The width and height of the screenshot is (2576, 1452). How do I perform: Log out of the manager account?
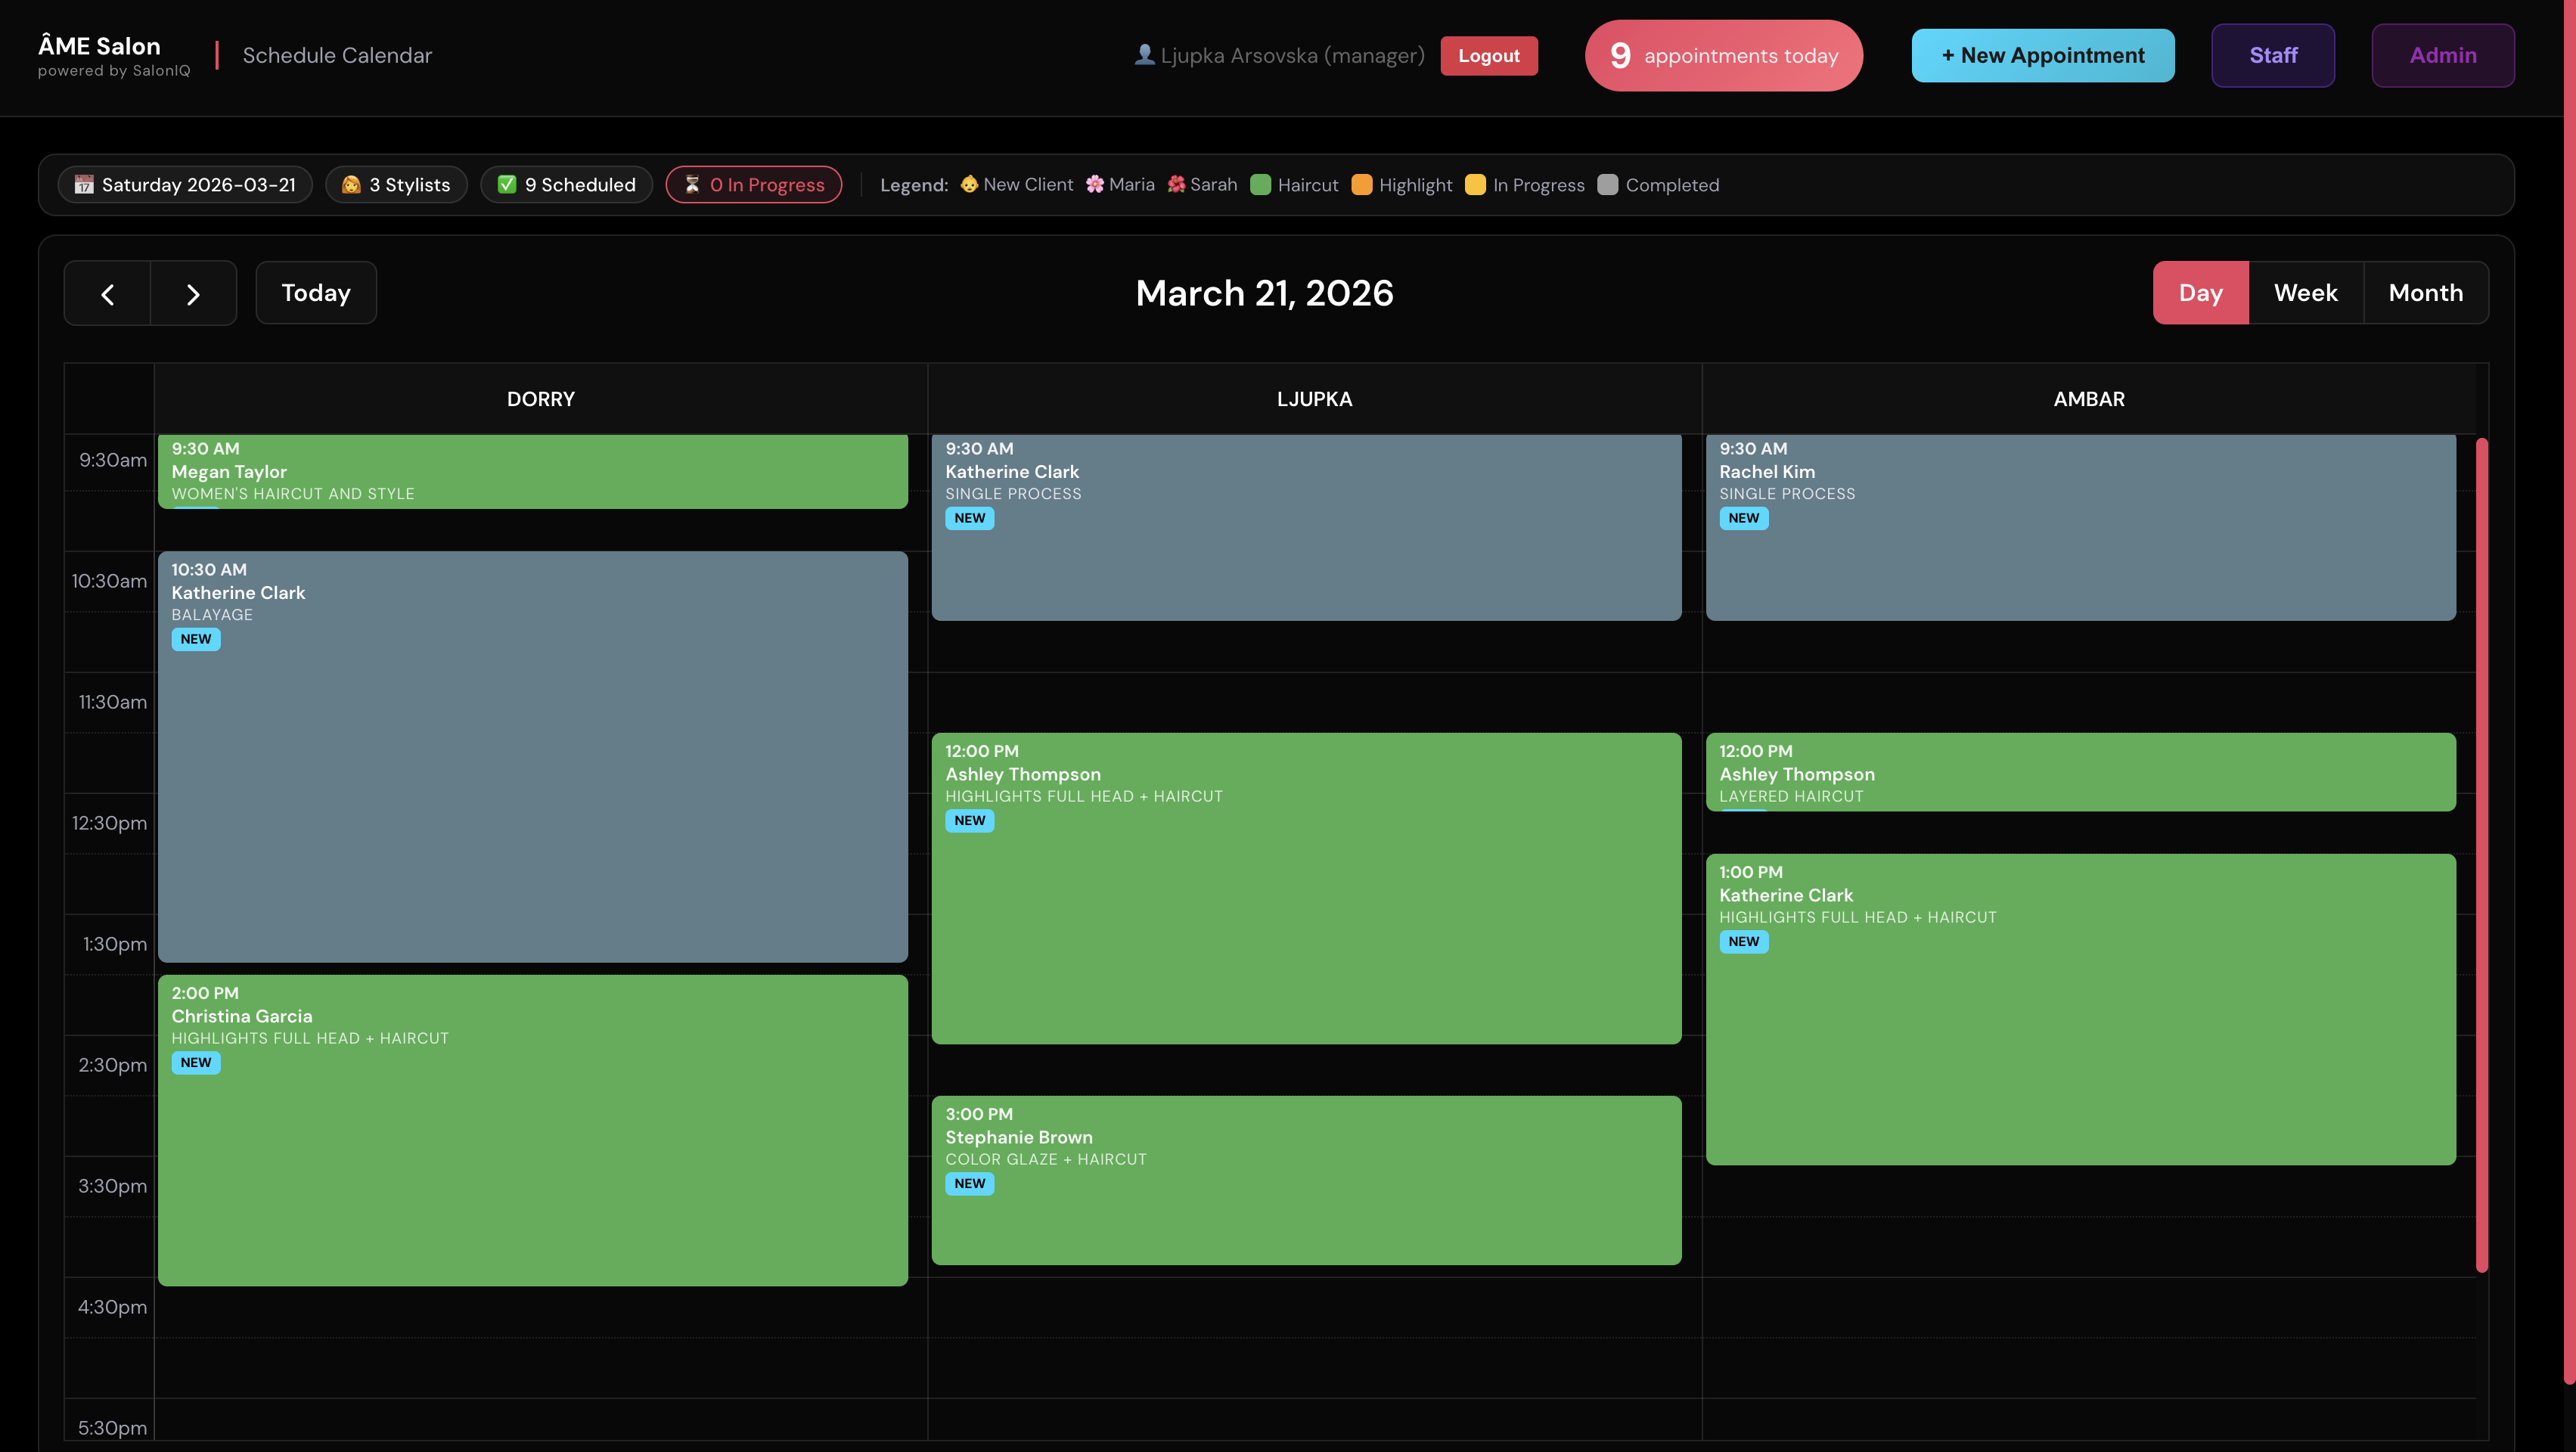pyautogui.click(x=1488, y=56)
